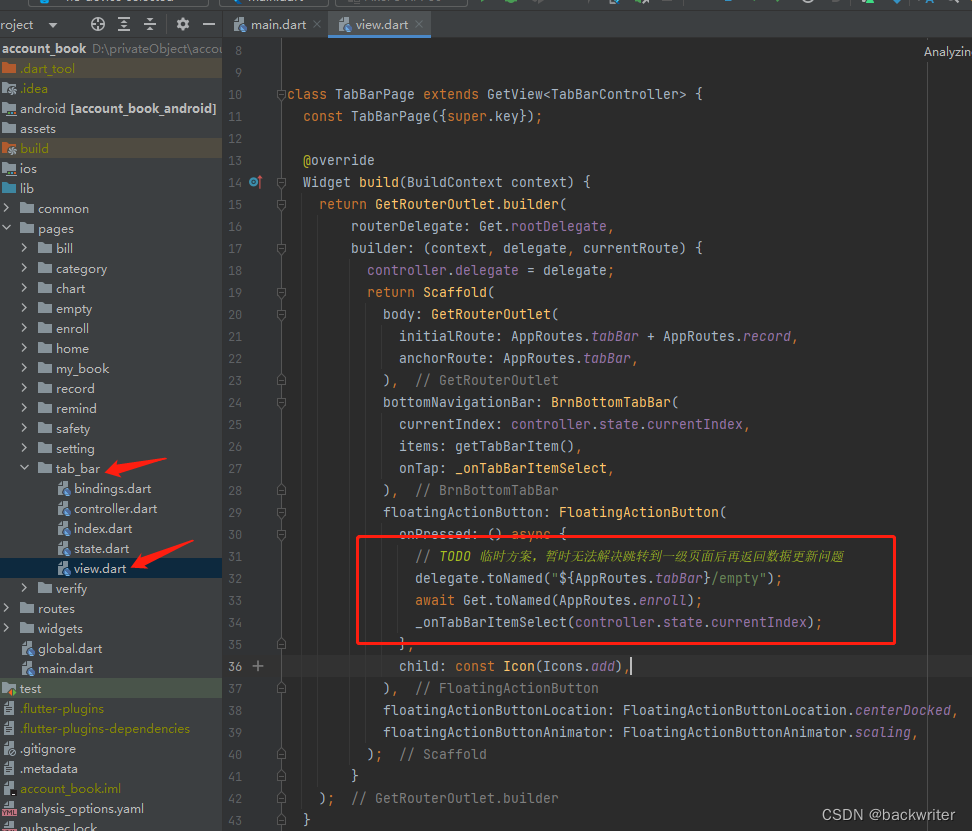Close the view.dart tab
The height and width of the screenshot is (831, 972).
coord(419,24)
